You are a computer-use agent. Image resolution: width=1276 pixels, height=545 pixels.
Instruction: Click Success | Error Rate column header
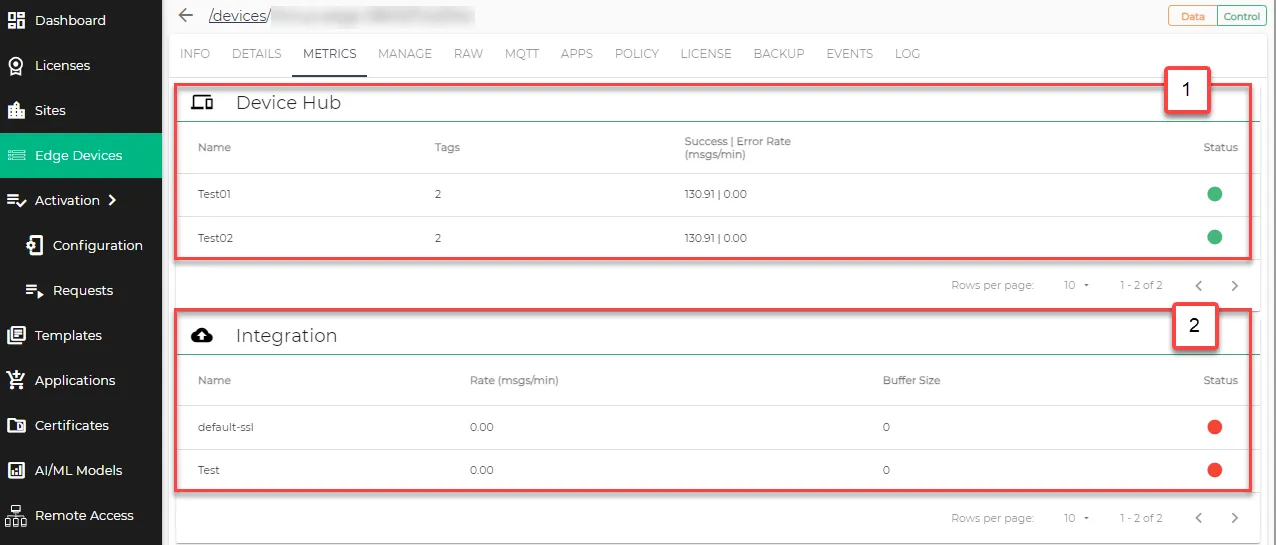click(737, 148)
